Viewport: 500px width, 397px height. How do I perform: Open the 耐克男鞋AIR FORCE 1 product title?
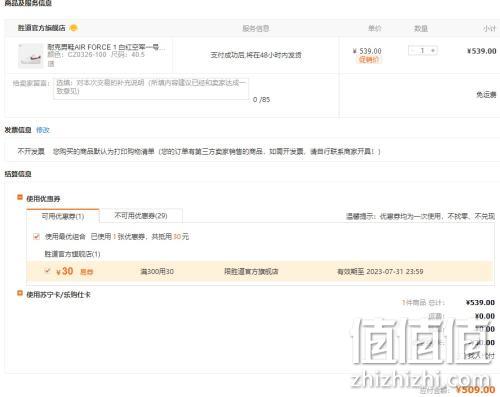pos(106,47)
